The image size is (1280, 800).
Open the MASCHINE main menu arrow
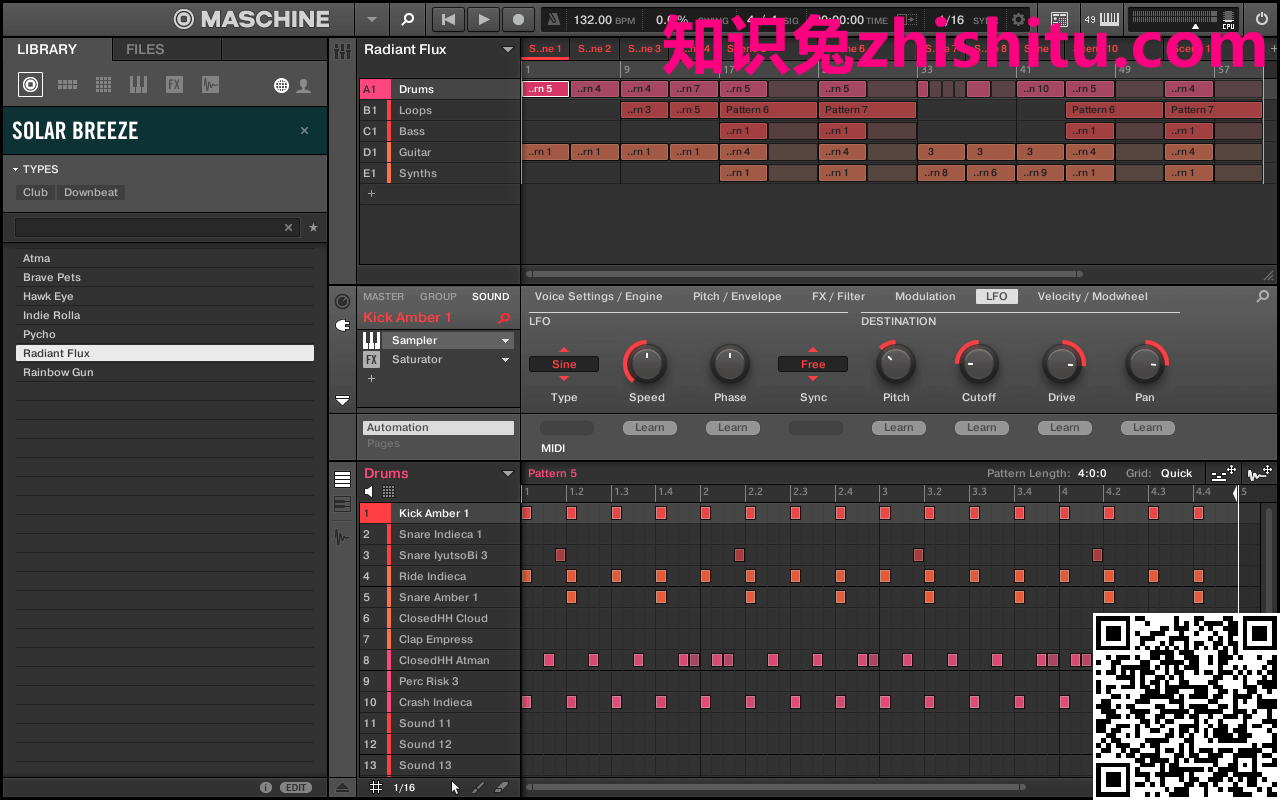pos(372,19)
